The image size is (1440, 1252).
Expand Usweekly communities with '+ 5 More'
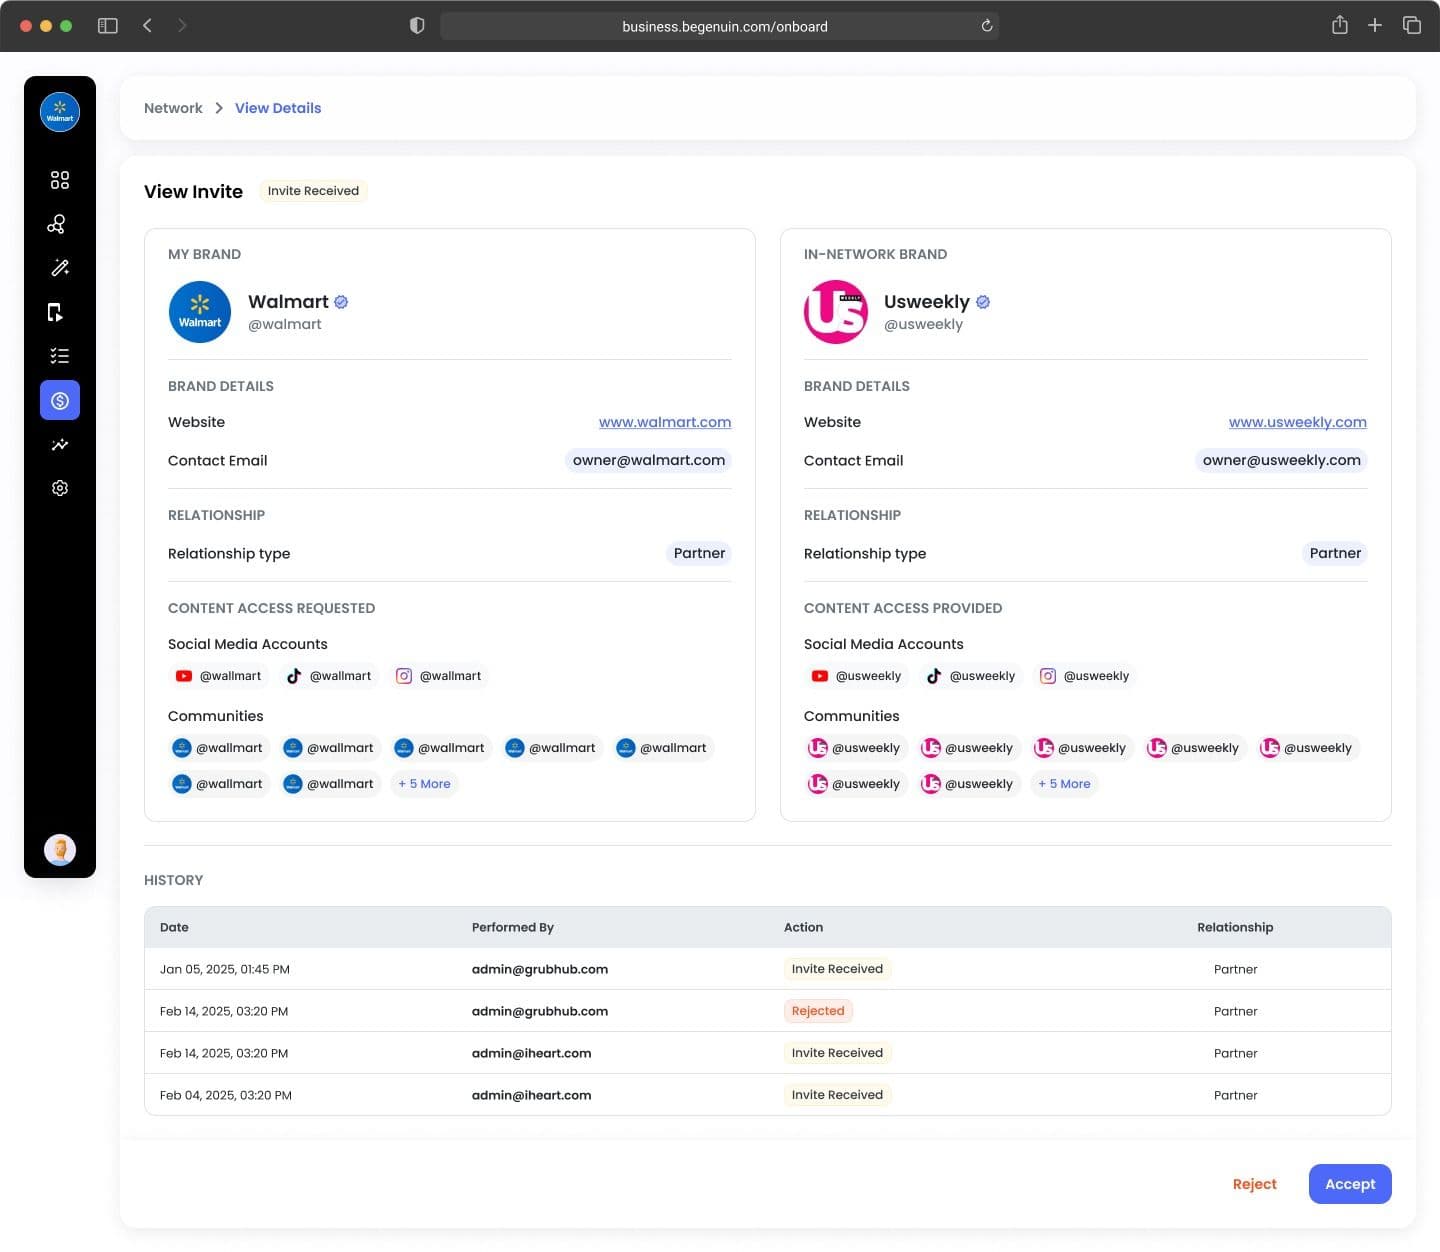(x=1064, y=784)
